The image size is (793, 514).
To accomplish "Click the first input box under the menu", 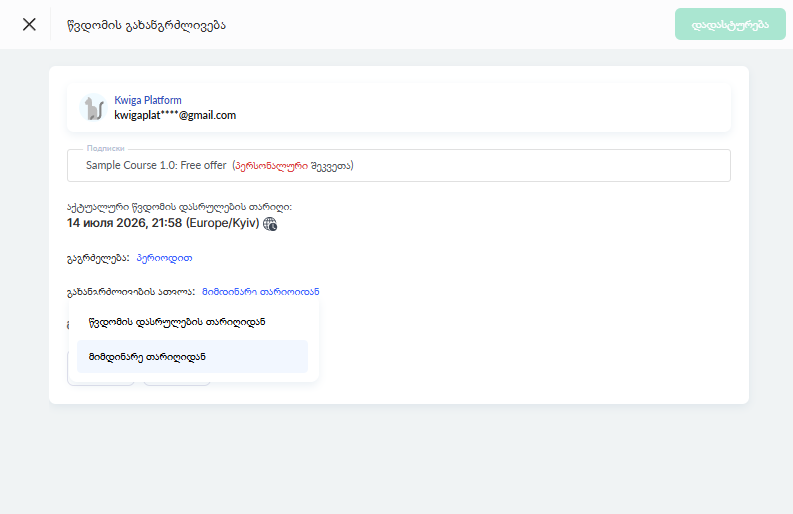I will click(x=101, y=383).
